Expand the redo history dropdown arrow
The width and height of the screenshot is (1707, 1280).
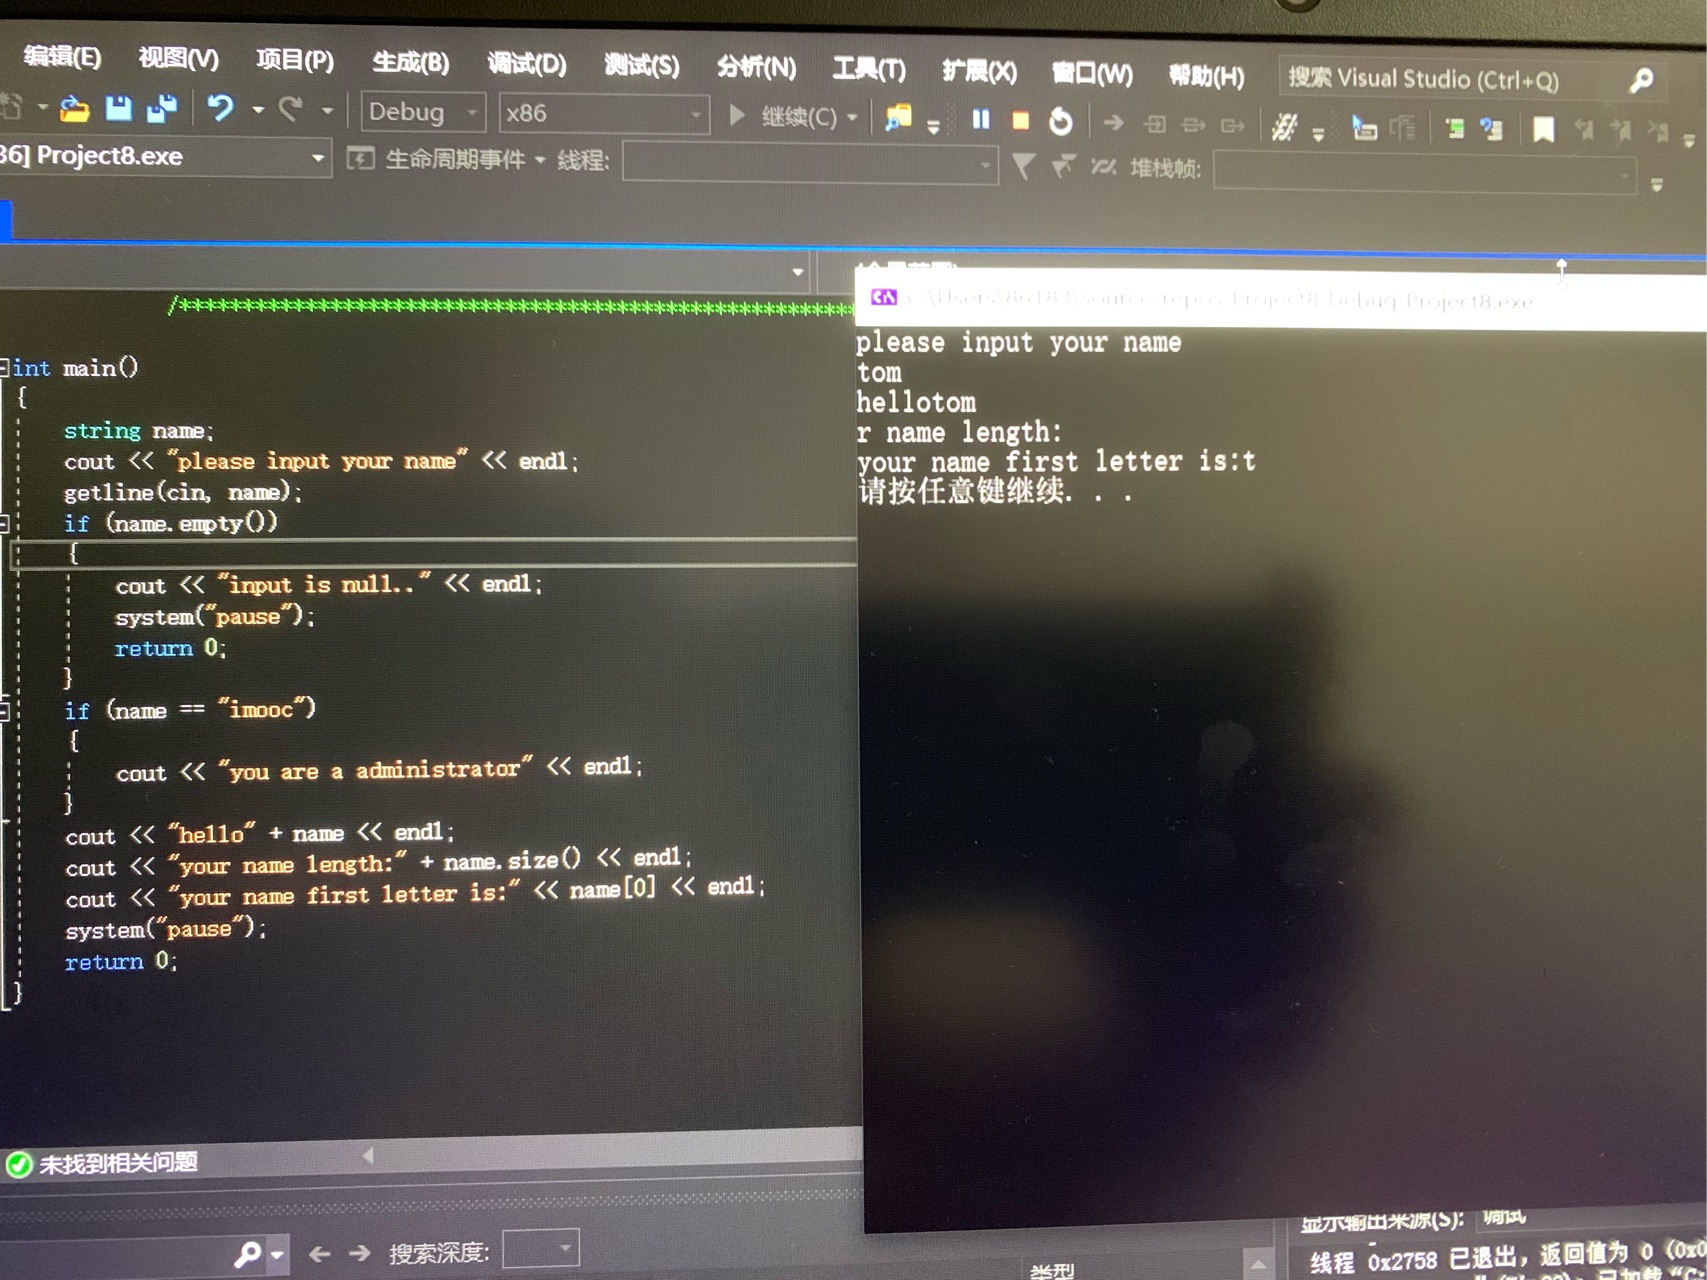pos(327,111)
